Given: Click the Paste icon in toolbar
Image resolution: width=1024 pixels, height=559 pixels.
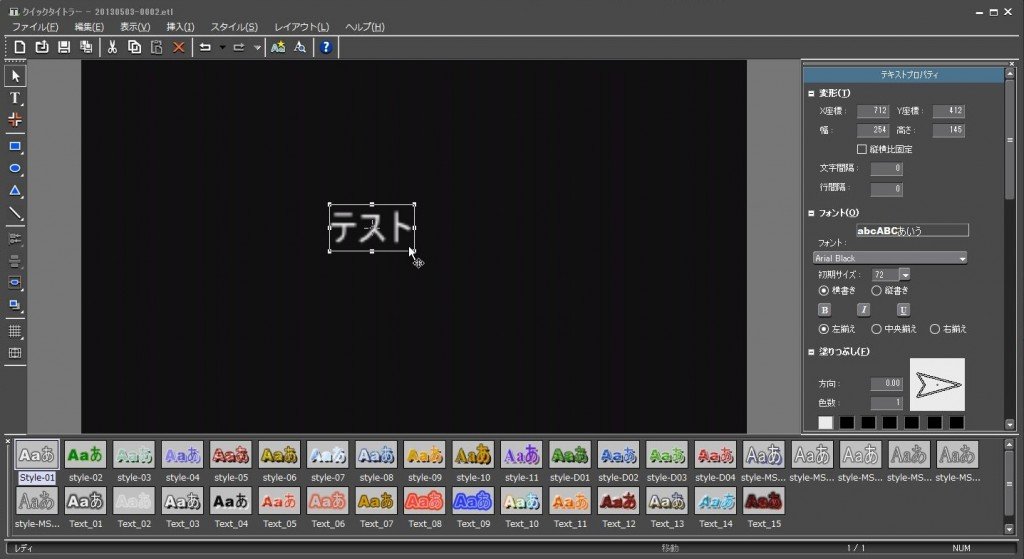Looking at the screenshot, I should click(157, 47).
